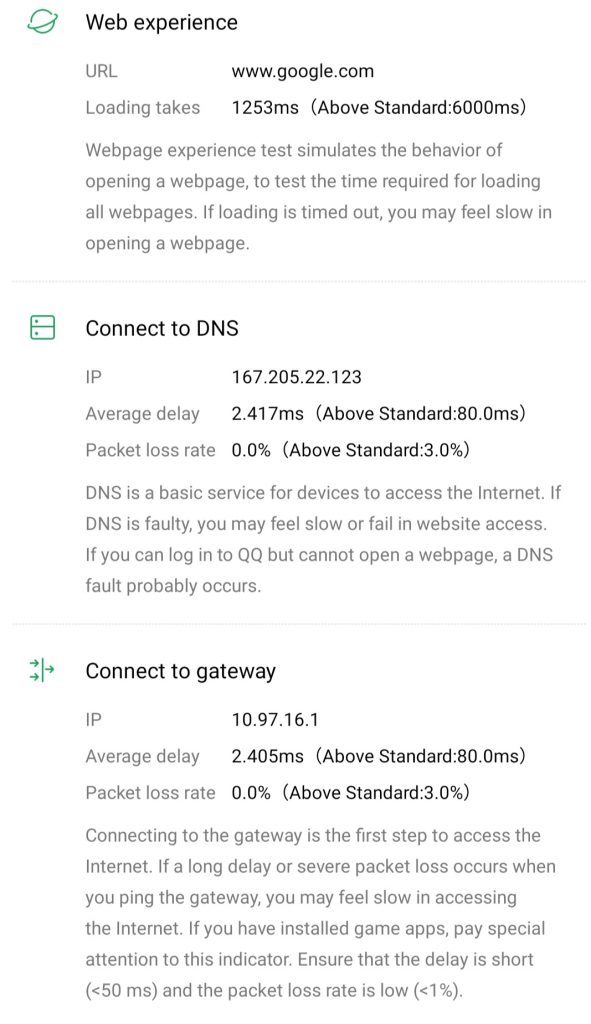Screen dimensions: 591x1024
Task: Tap the gateway IP address 10.97.16.1
Action: pyautogui.click(x=275, y=720)
